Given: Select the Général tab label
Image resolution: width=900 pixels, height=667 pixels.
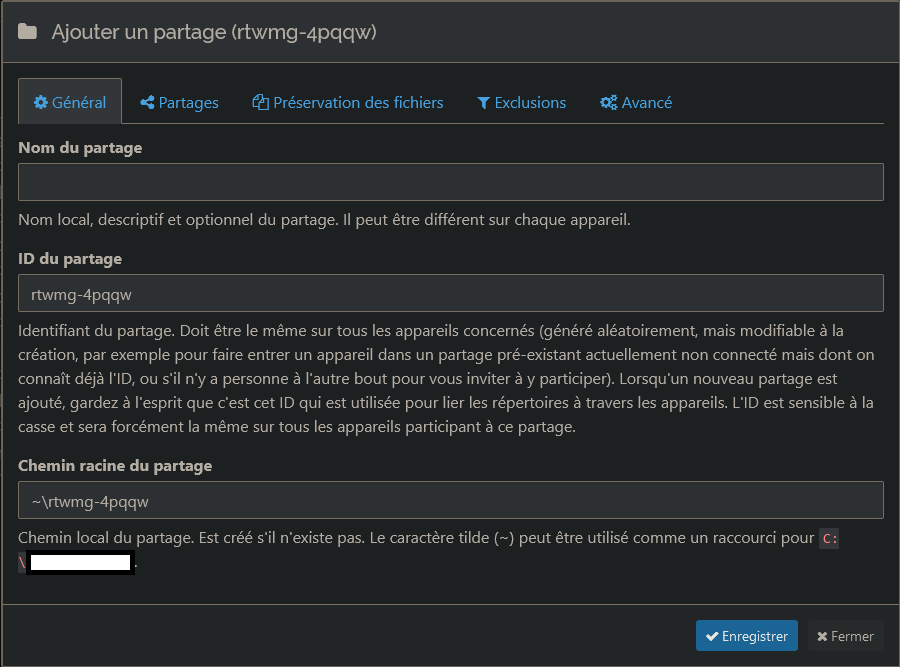Looking at the screenshot, I should [x=79, y=102].
